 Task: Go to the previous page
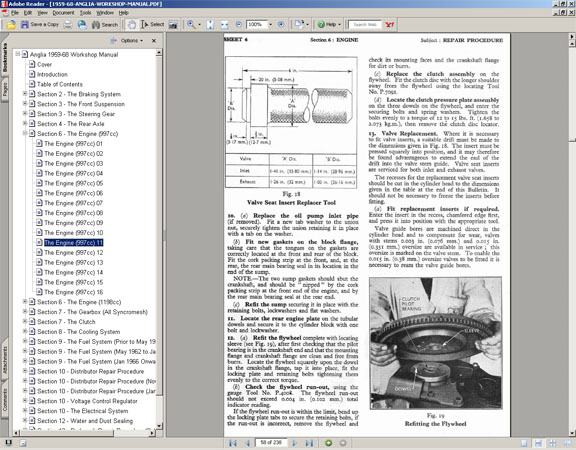click(x=248, y=443)
